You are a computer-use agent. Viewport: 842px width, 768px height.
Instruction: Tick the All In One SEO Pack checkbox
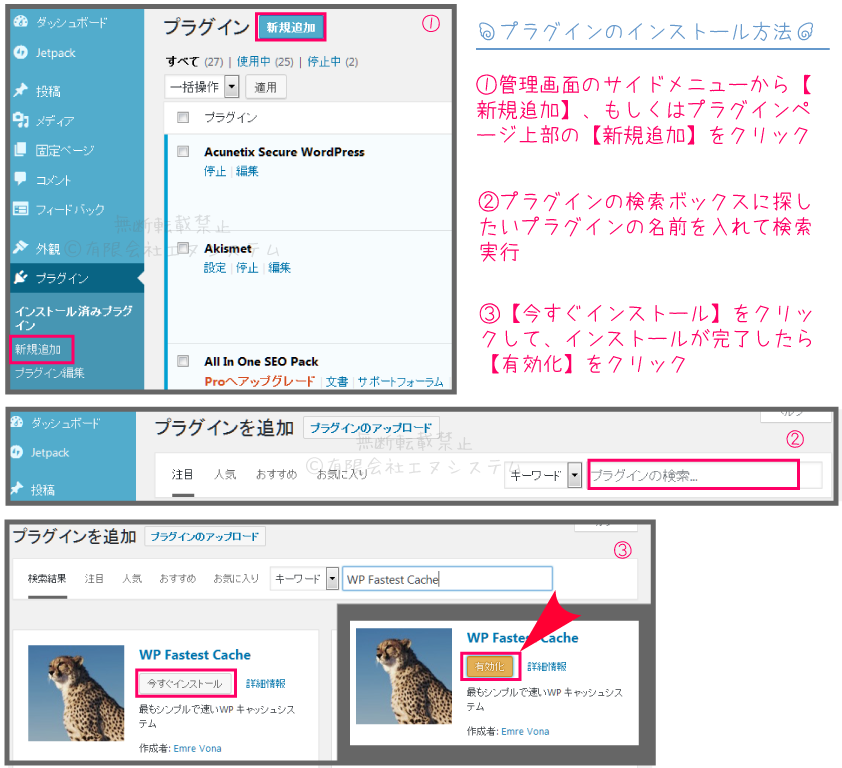coord(183,361)
